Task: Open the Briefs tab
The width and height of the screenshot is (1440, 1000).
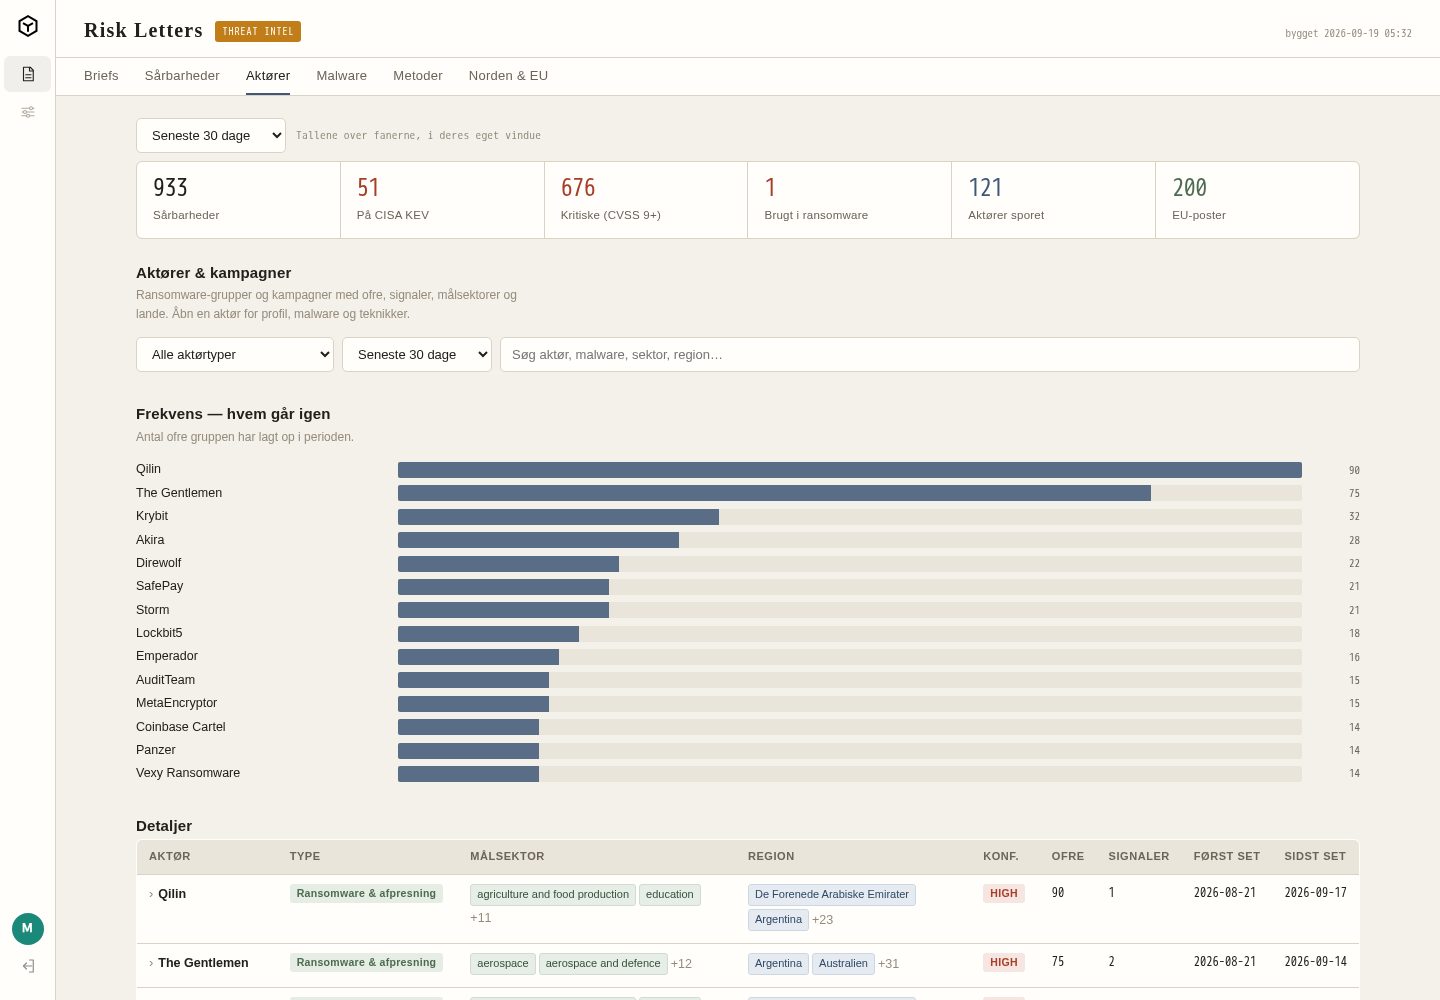Action: pos(101,76)
